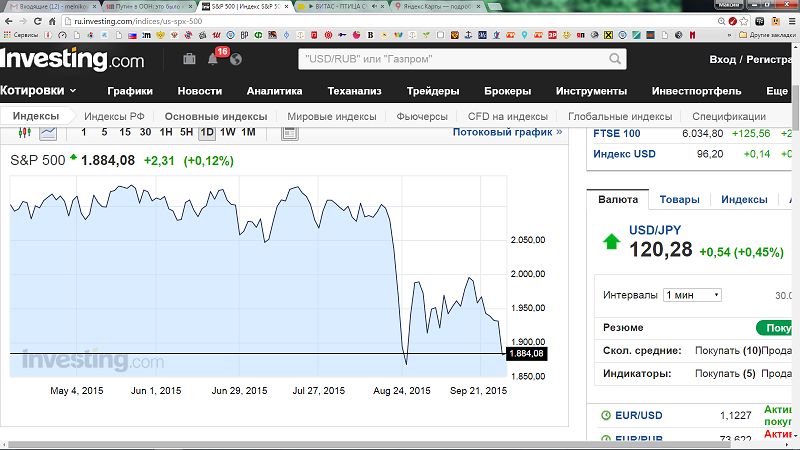Open Брокеры menu
Viewport: 800px width, 450px height.
[508, 91]
